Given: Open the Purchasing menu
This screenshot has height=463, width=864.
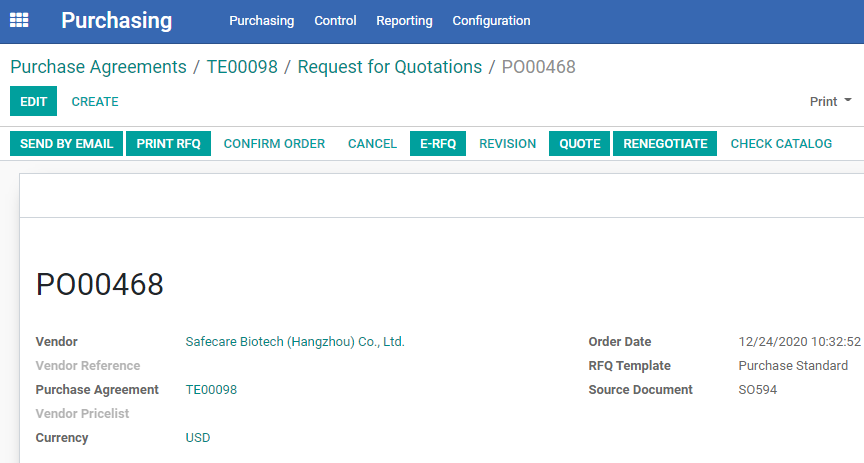Looking at the screenshot, I should [262, 21].
